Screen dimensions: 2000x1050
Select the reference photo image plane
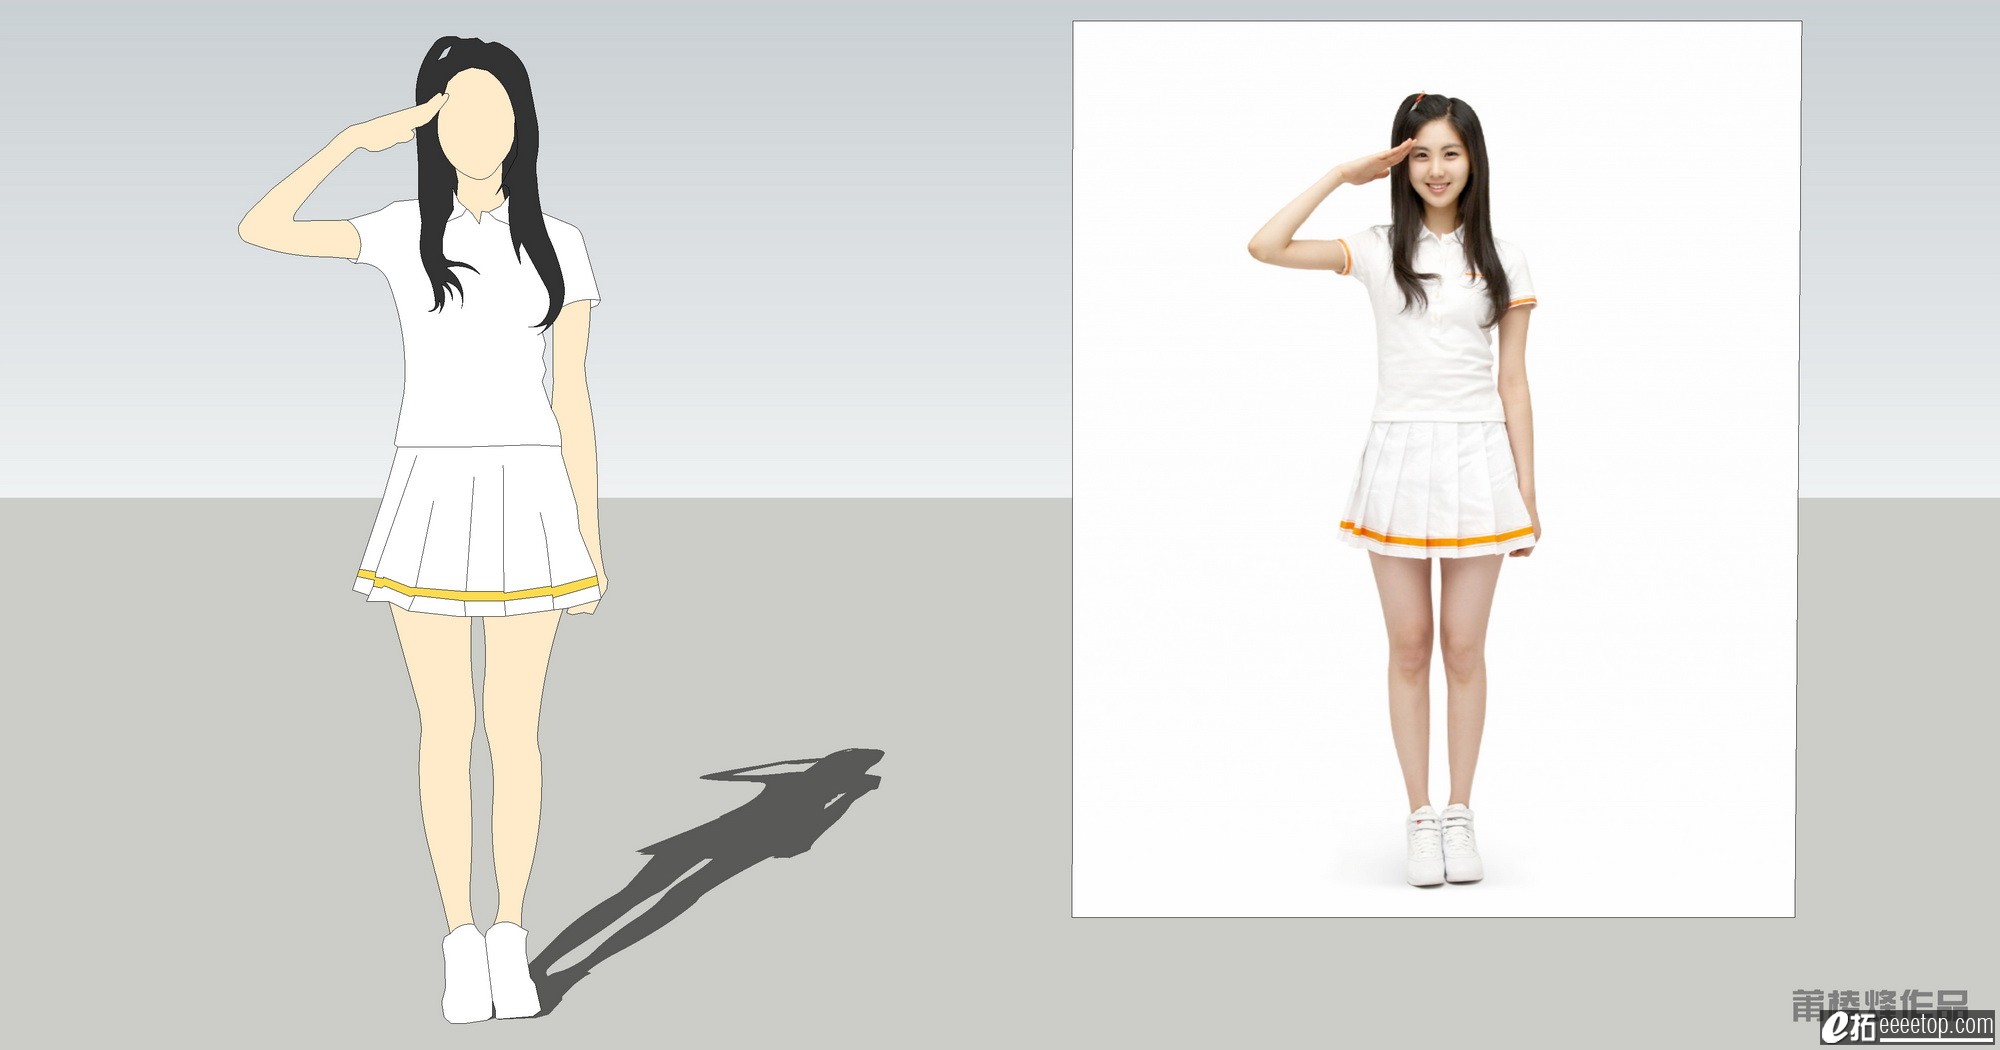(1436, 469)
